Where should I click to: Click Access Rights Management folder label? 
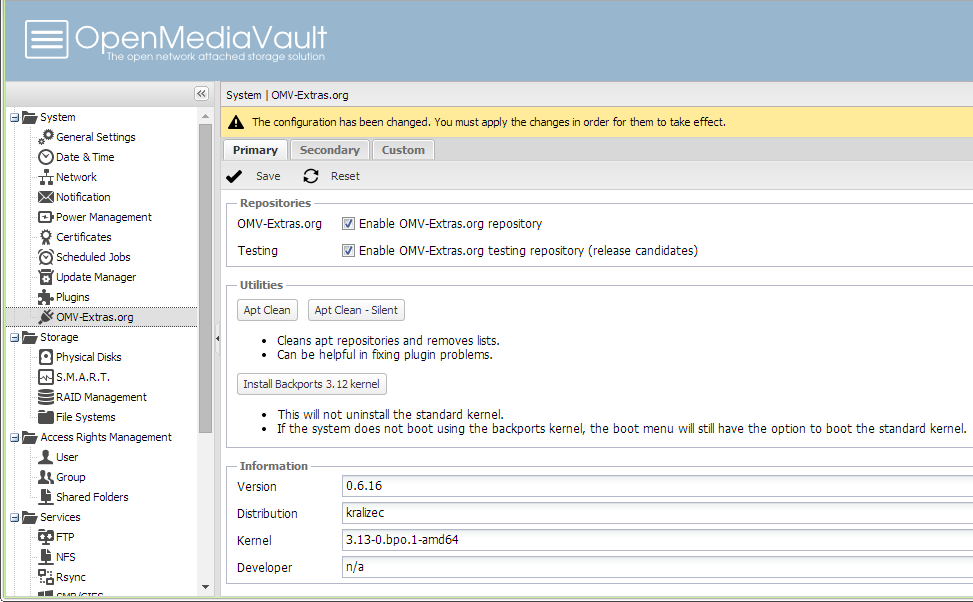tap(106, 437)
